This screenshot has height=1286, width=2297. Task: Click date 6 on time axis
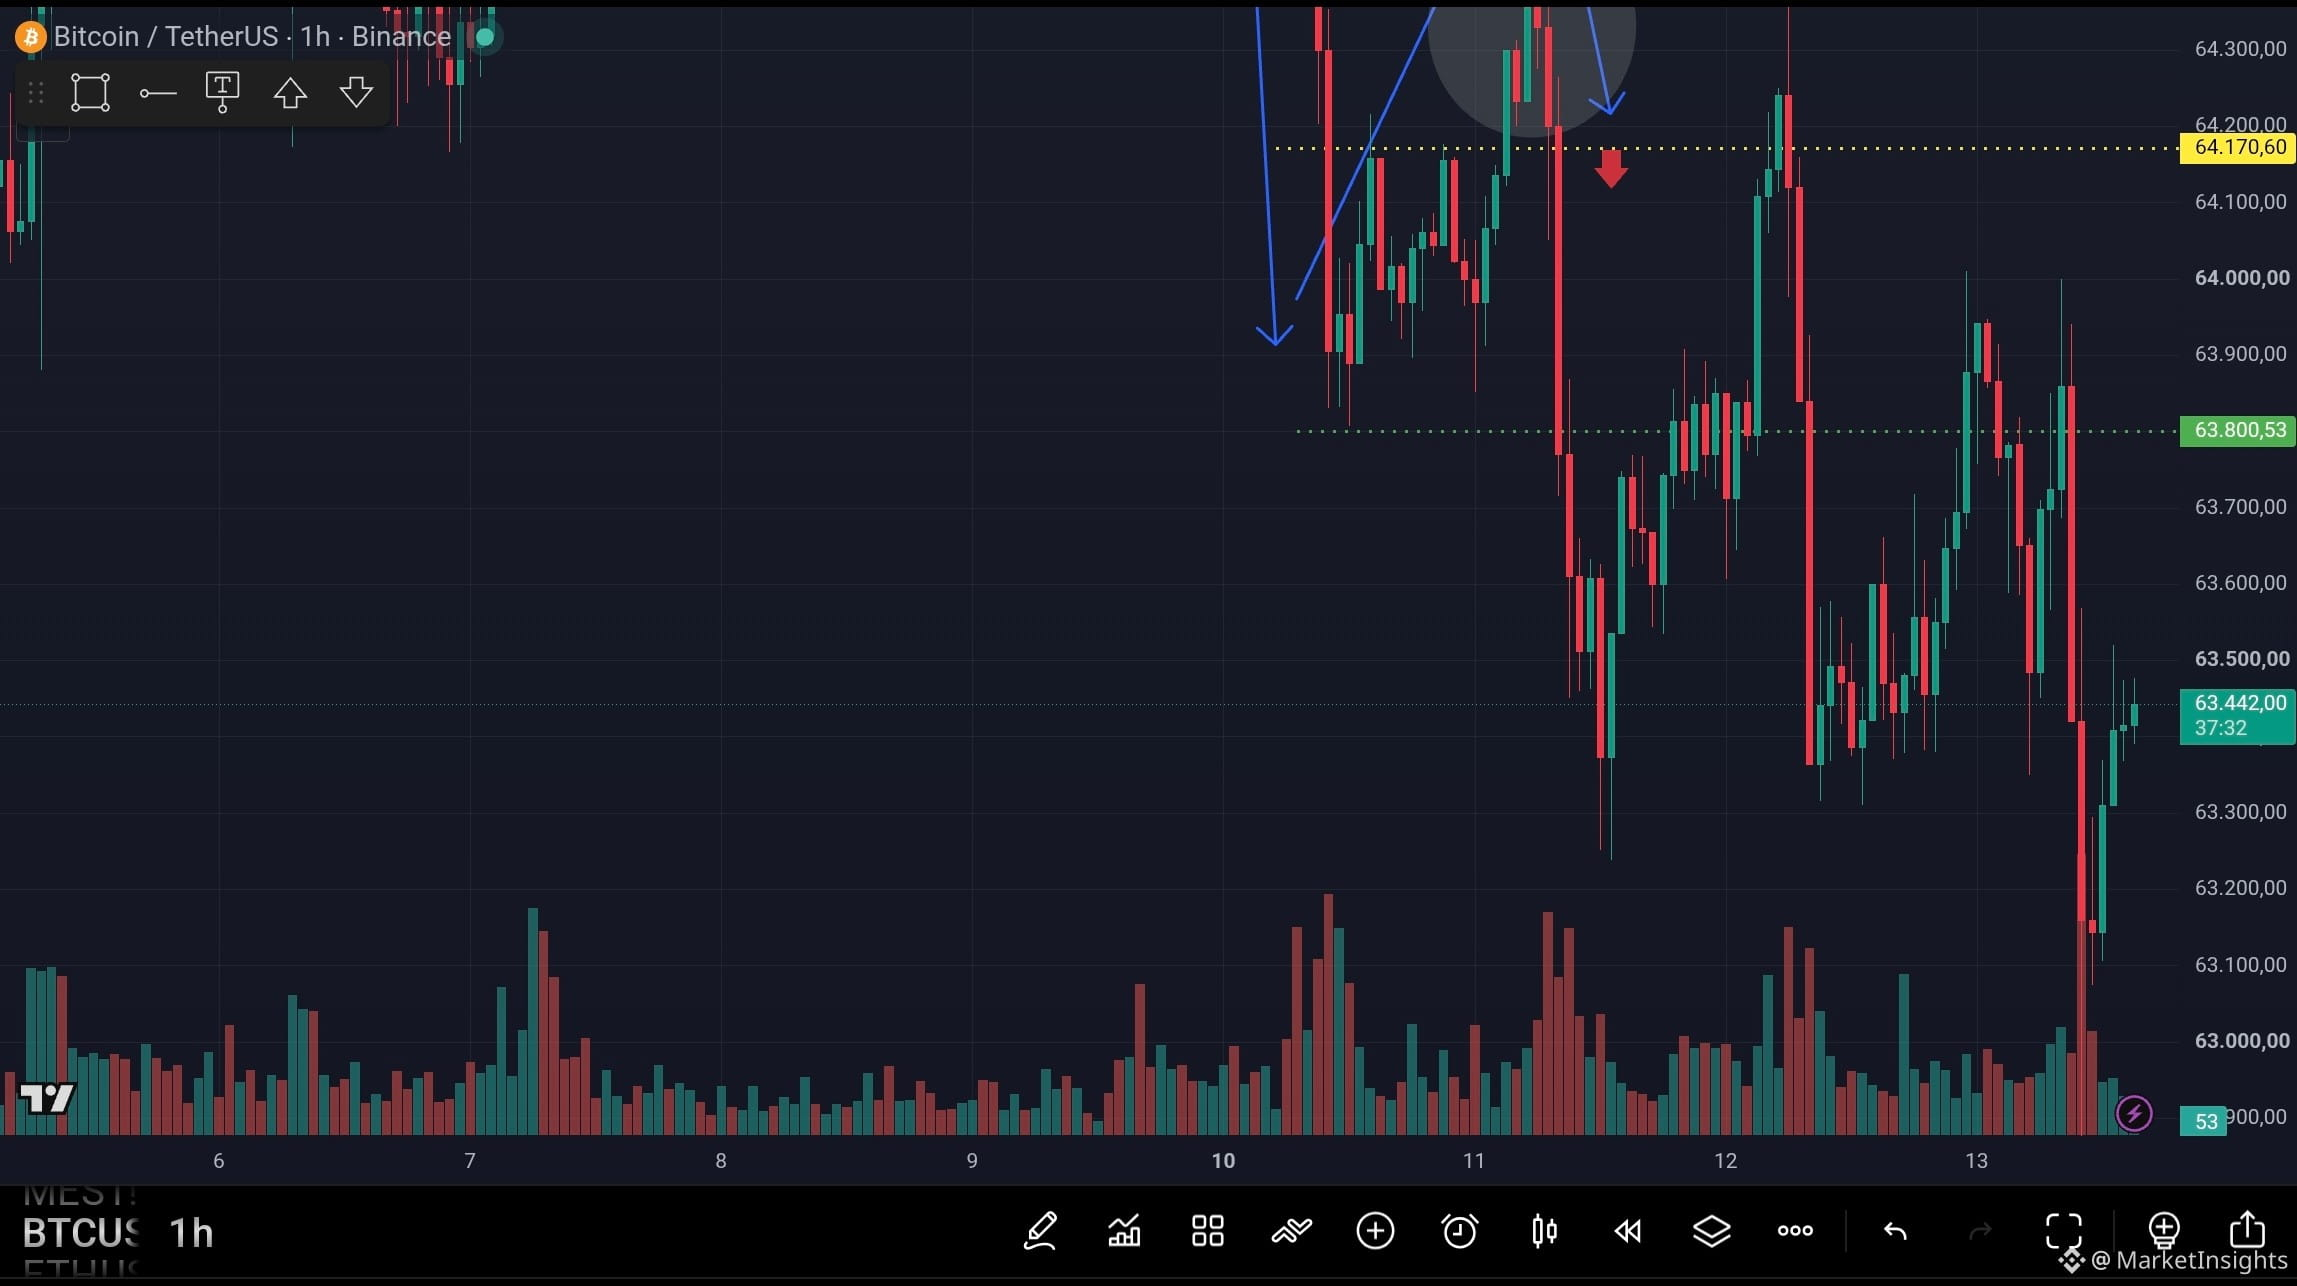point(219,1161)
